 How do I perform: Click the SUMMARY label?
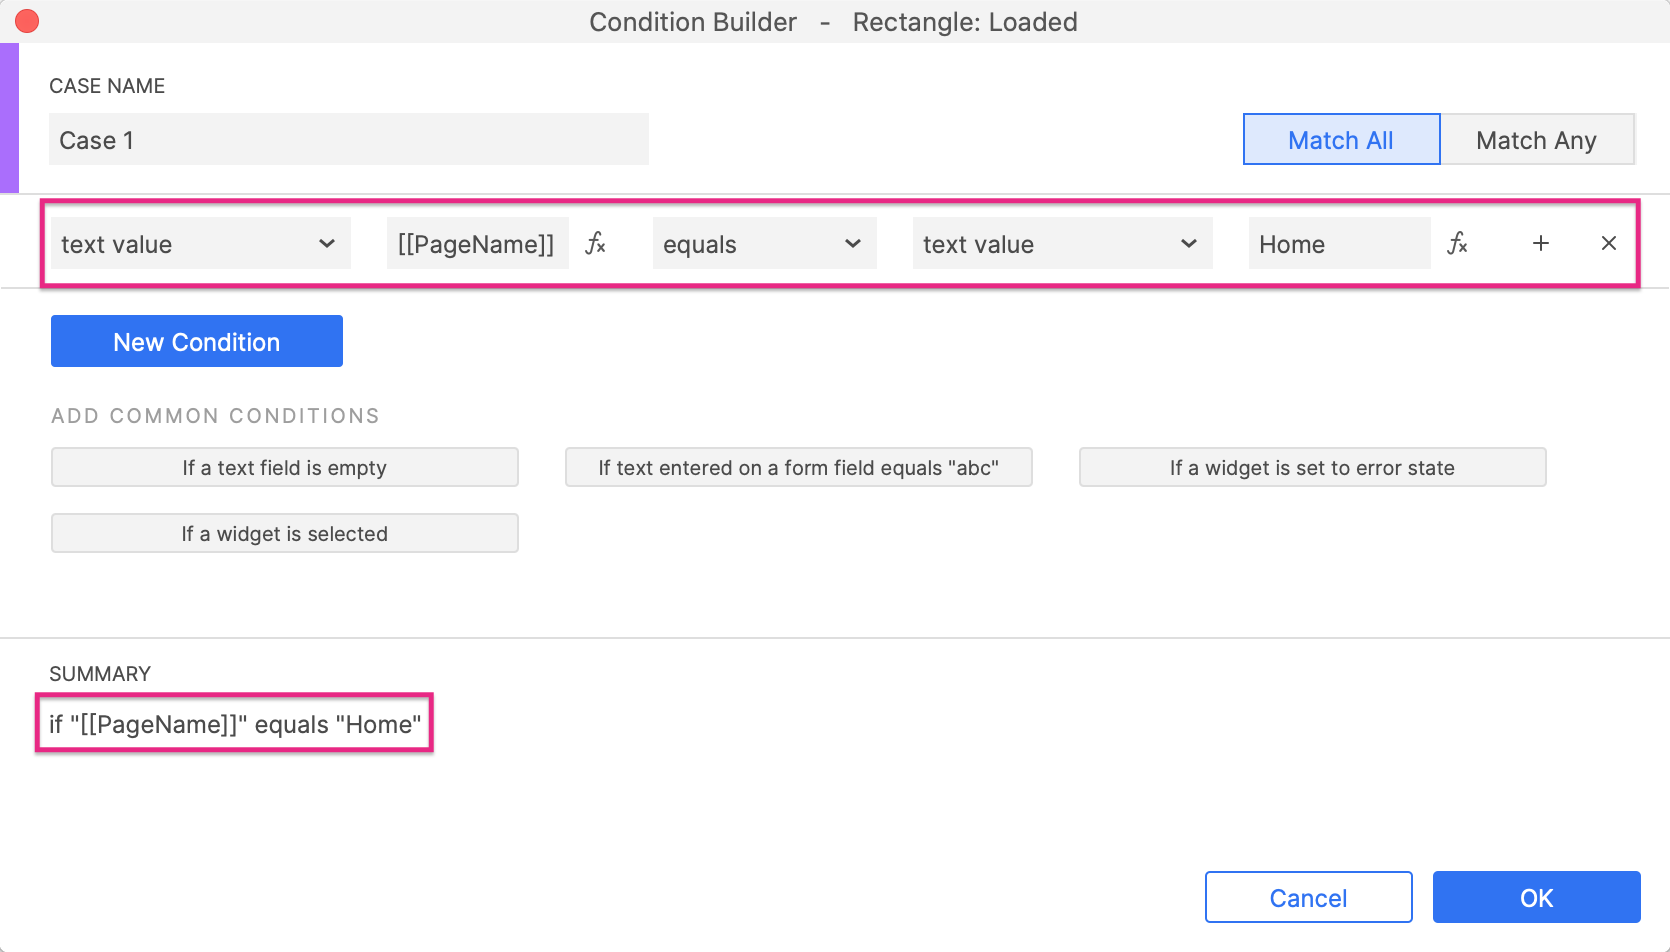tap(100, 674)
